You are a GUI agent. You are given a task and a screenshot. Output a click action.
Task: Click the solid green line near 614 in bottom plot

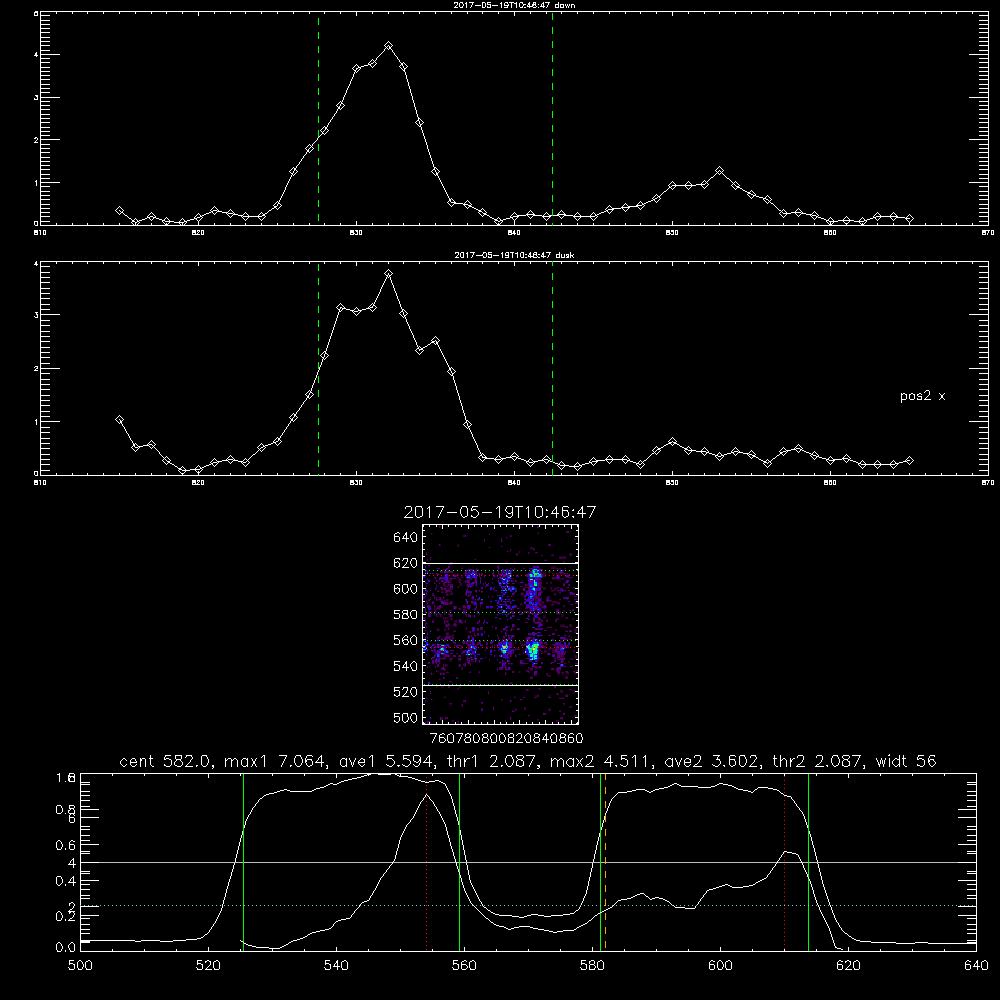coord(808,862)
